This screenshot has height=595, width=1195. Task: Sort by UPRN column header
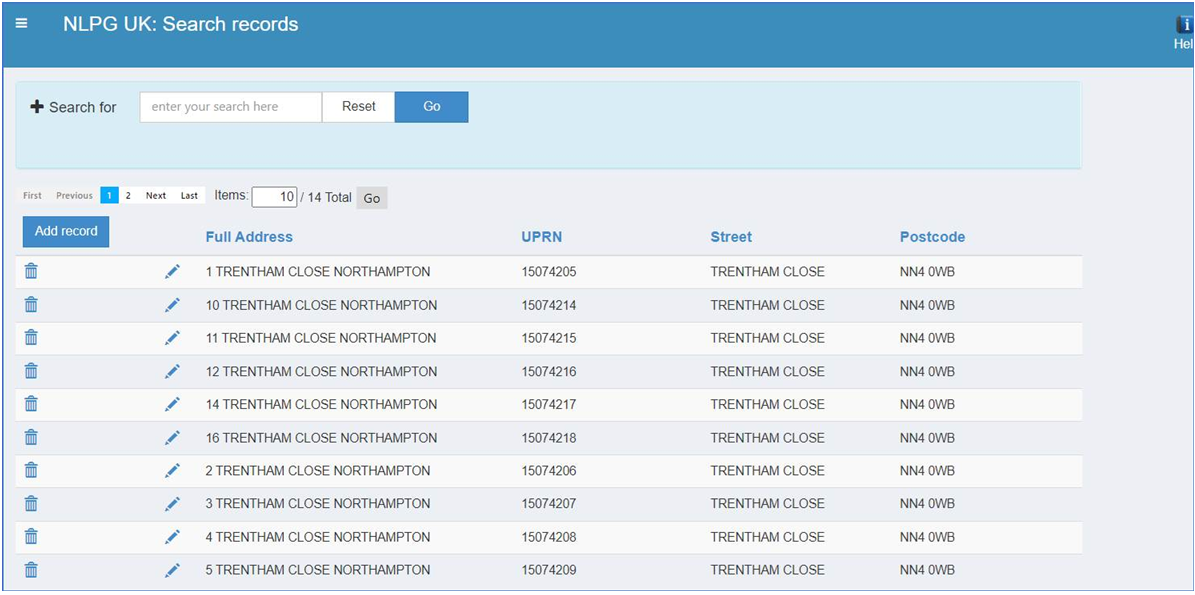click(x=542, y=237)
